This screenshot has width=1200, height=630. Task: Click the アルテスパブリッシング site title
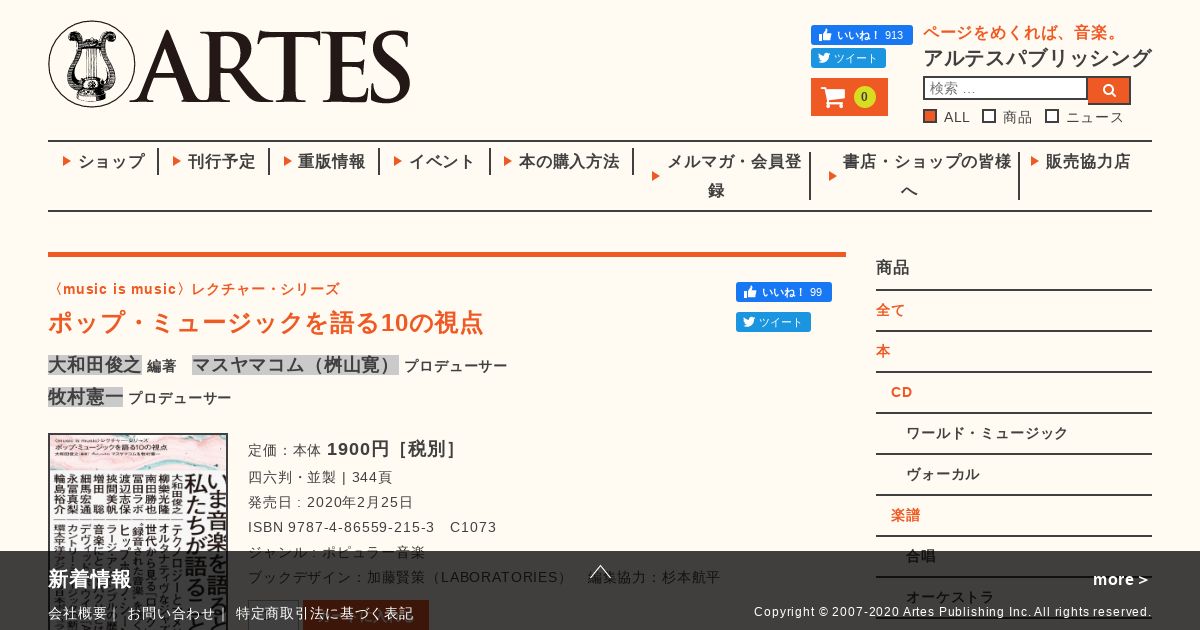(1037, 57)
